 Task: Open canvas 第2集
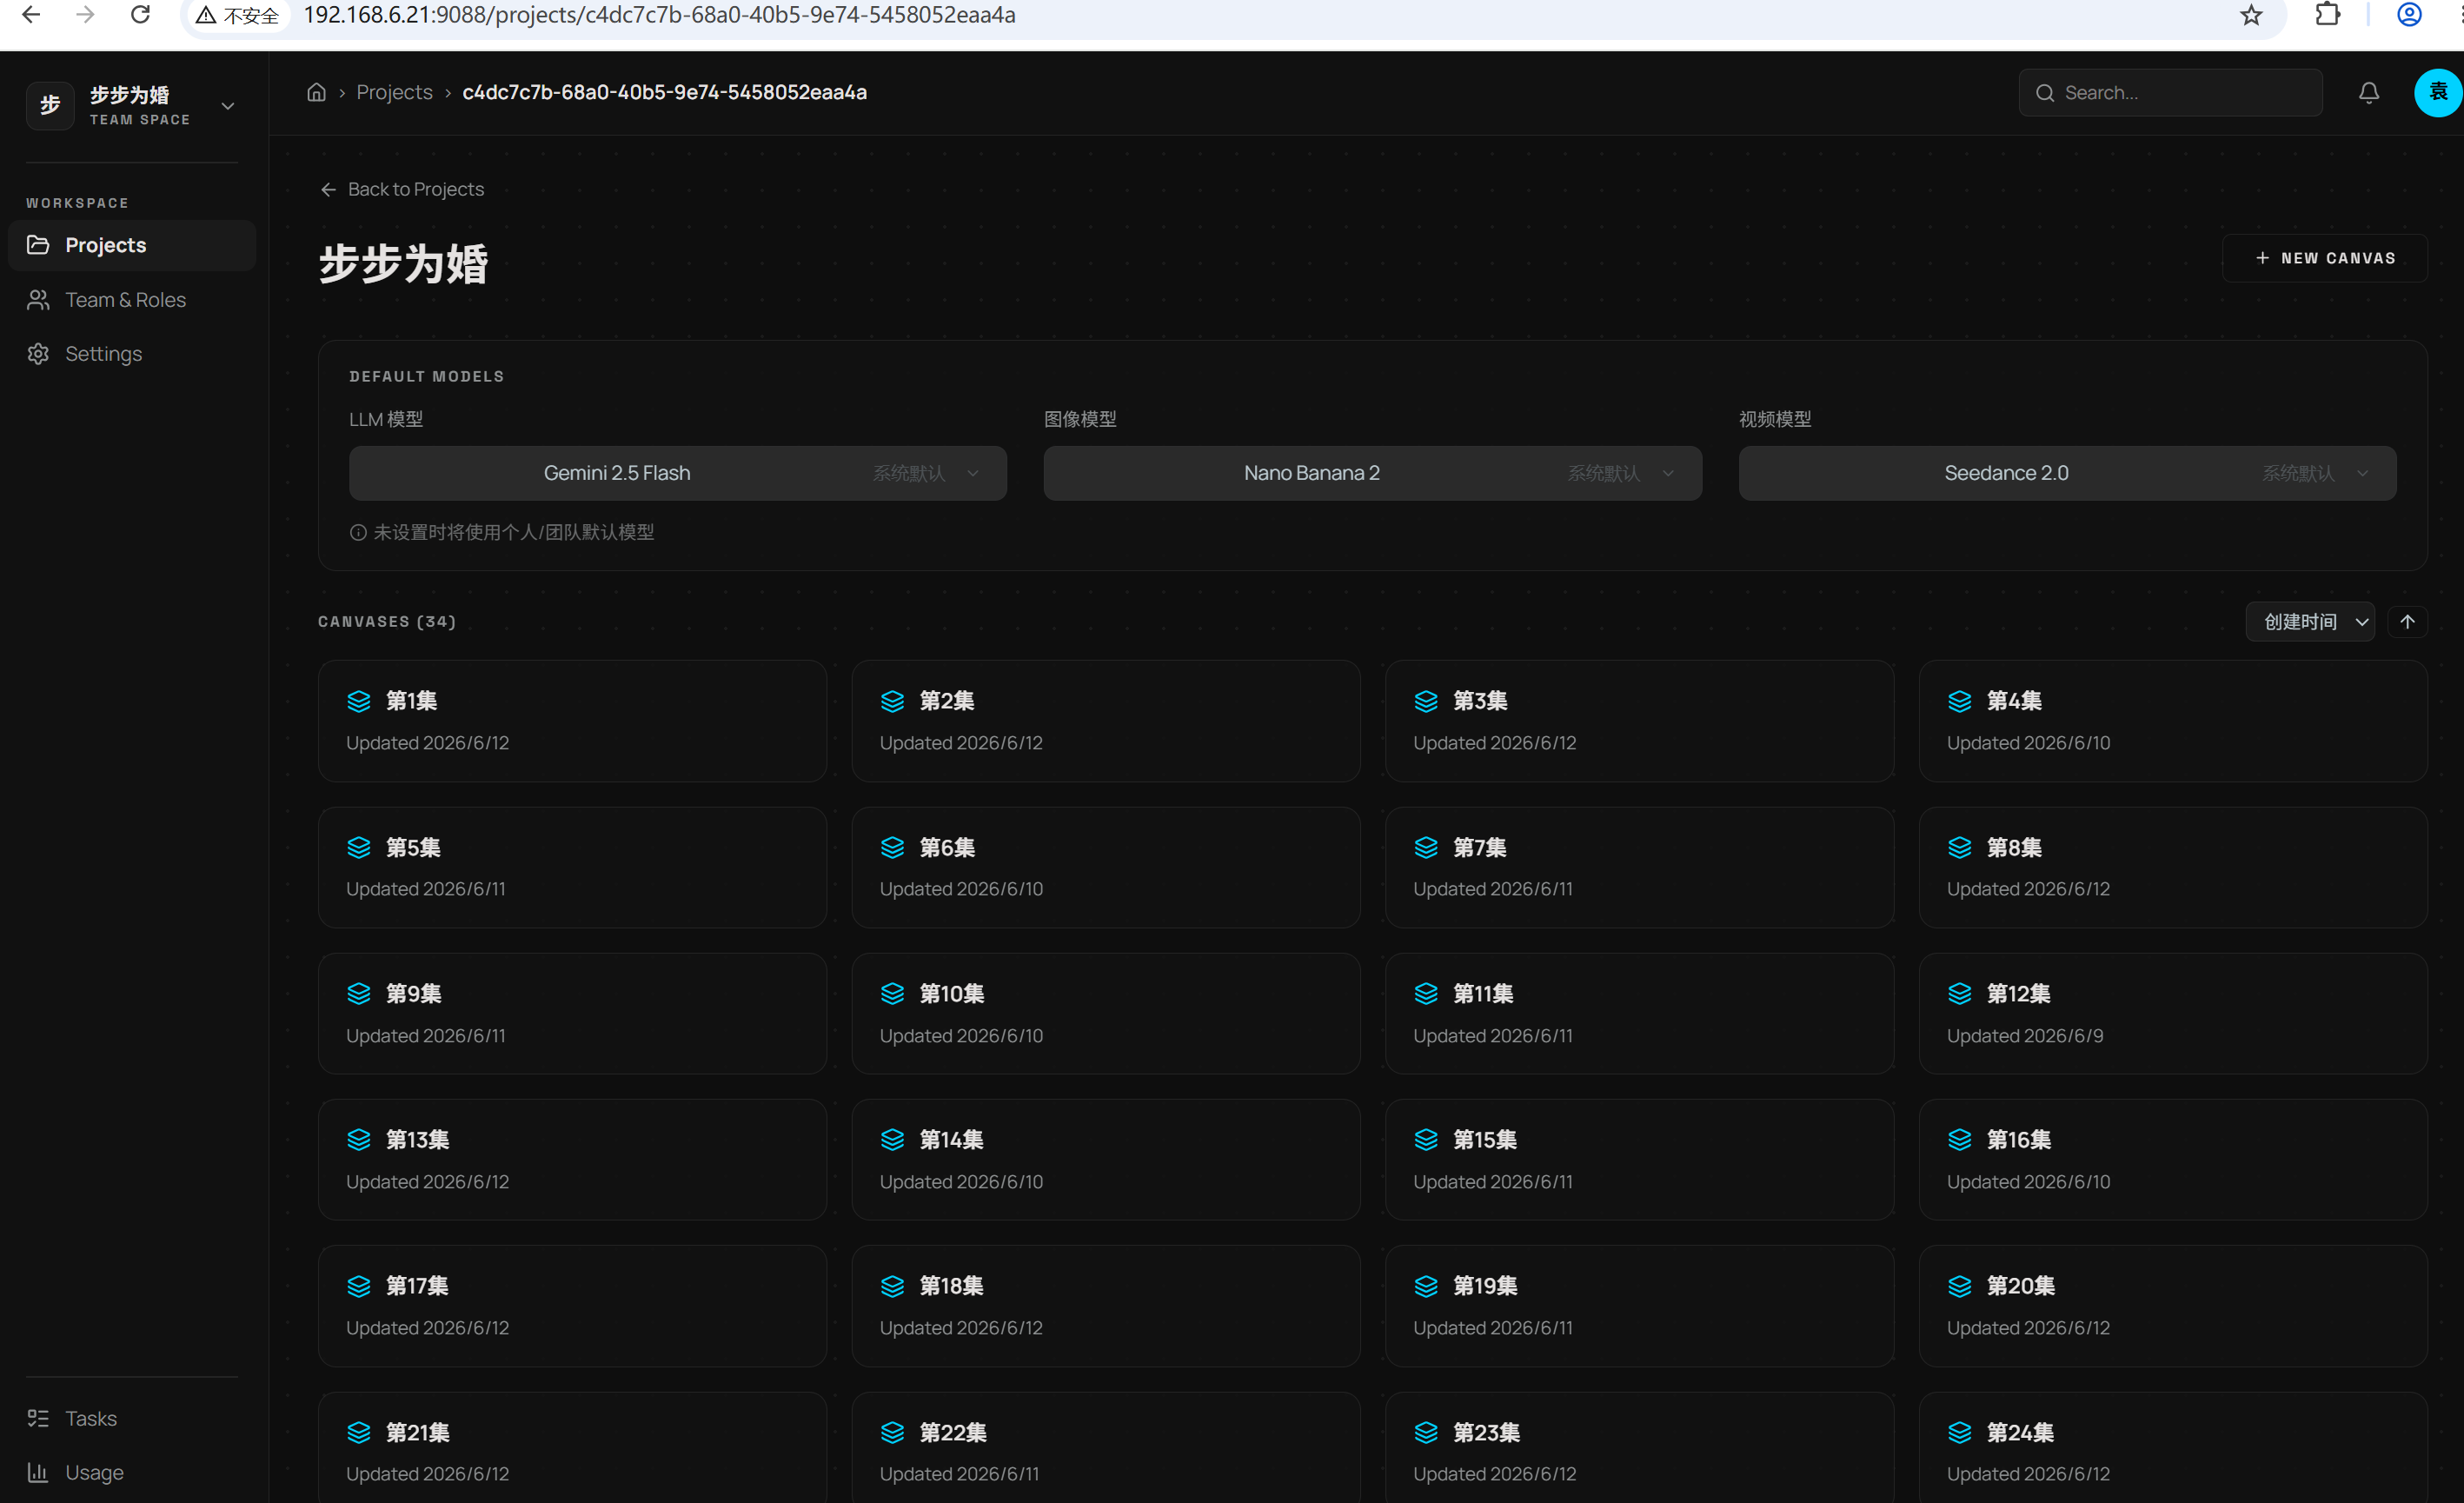1105,721
